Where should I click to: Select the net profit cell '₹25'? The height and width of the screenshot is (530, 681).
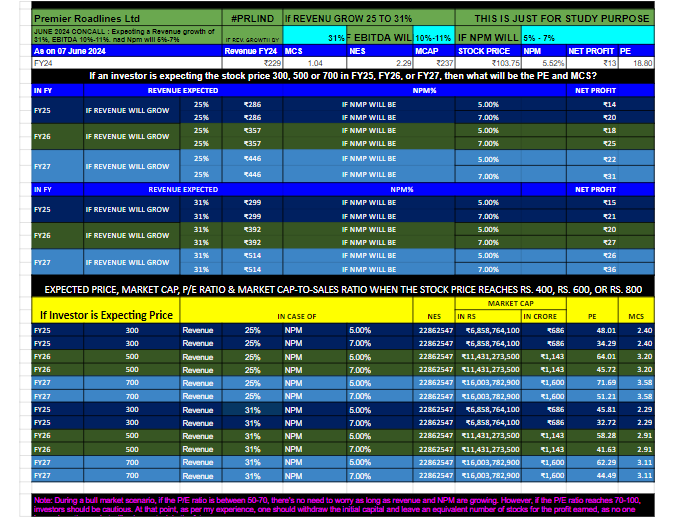(x=610, y=143)
